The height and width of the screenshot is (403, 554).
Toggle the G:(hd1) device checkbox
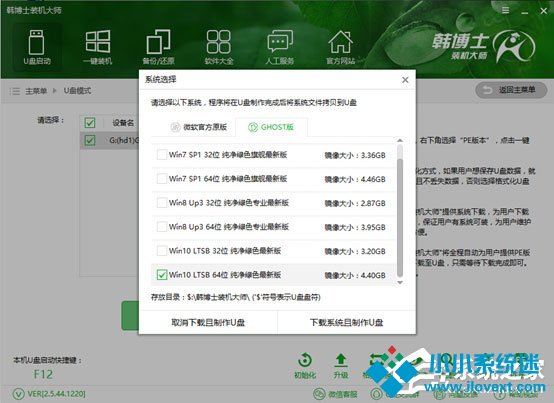pos(90,140)
